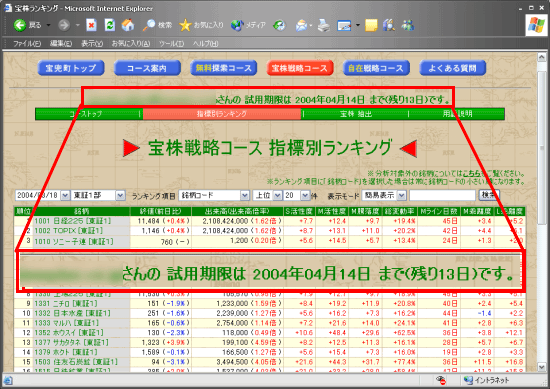550x389 pixels.
Task: Click the 検索 search button on the page
Action: pos(489,195)
